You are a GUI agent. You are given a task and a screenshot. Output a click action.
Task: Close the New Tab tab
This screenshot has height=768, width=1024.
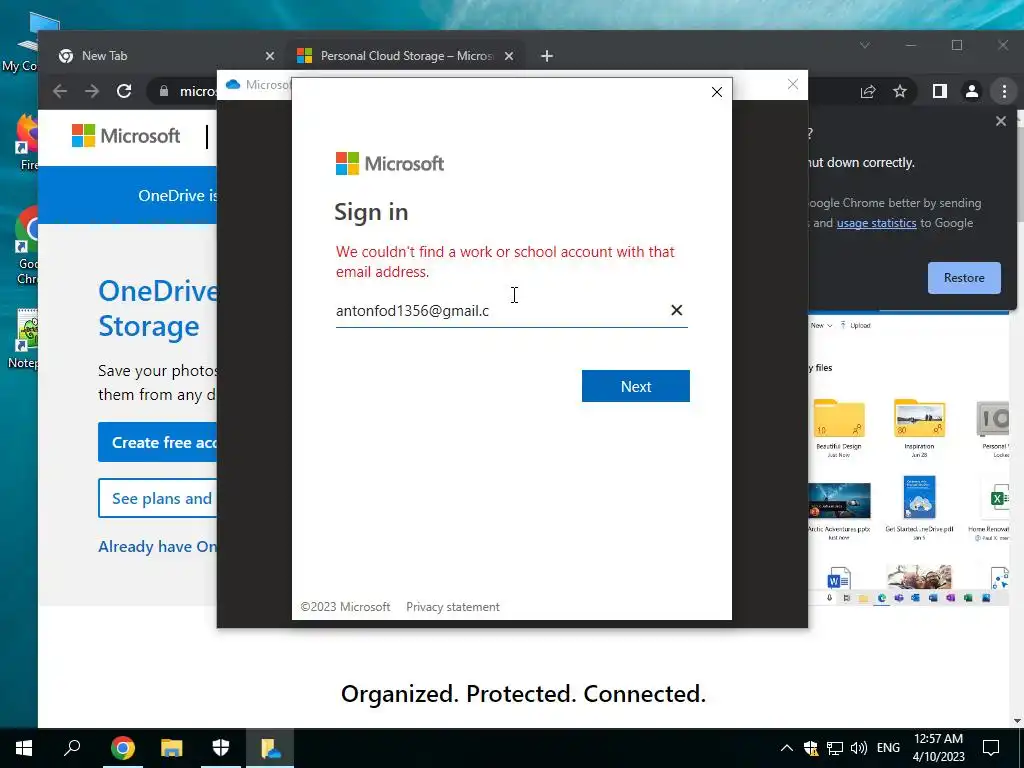270,56
